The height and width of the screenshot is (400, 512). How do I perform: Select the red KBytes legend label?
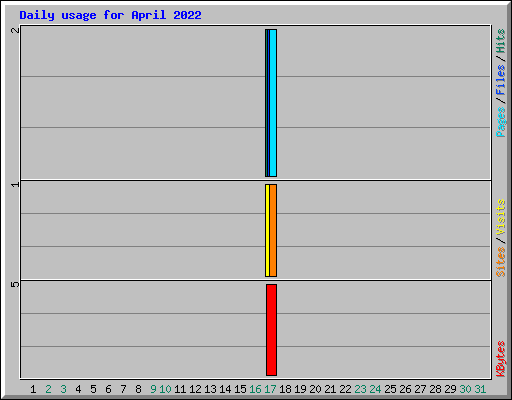(x=501, y=359)
